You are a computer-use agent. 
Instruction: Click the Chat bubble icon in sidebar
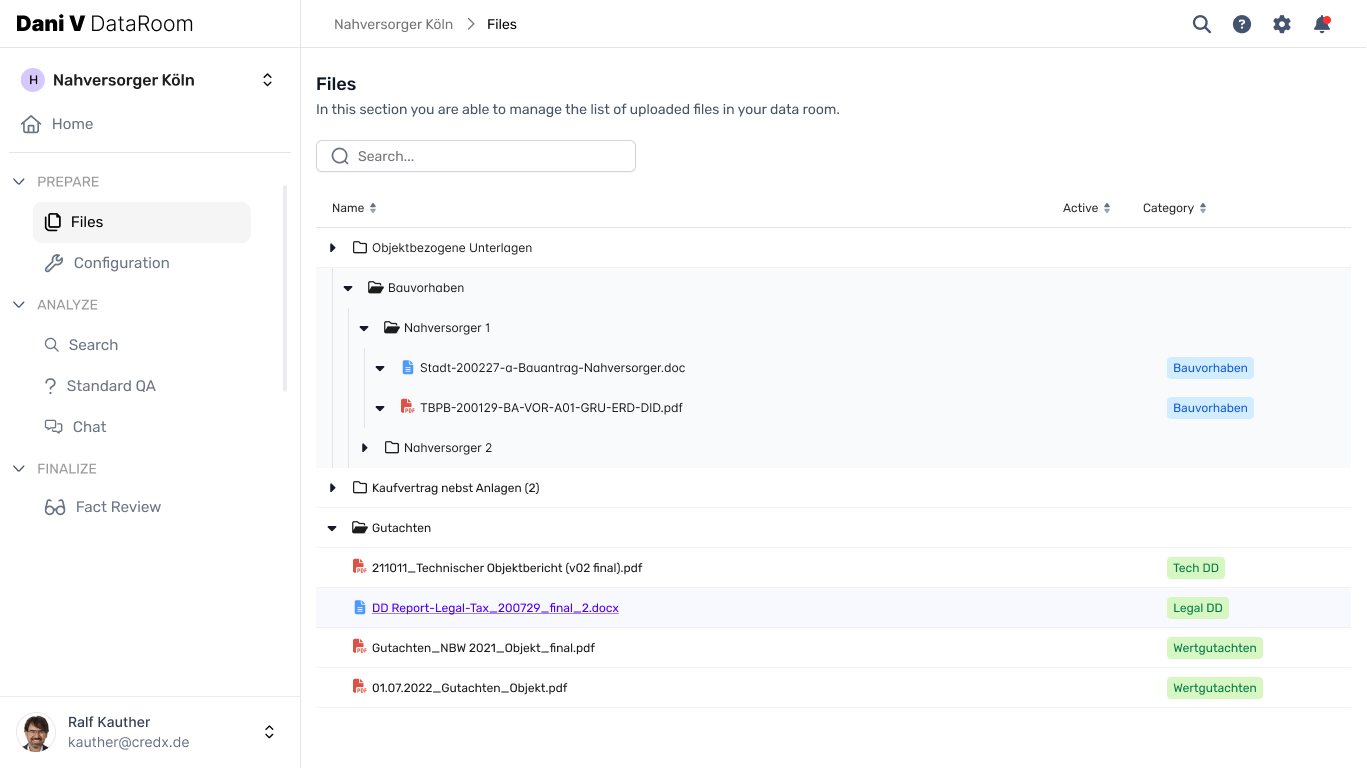(x=53, y=426)
